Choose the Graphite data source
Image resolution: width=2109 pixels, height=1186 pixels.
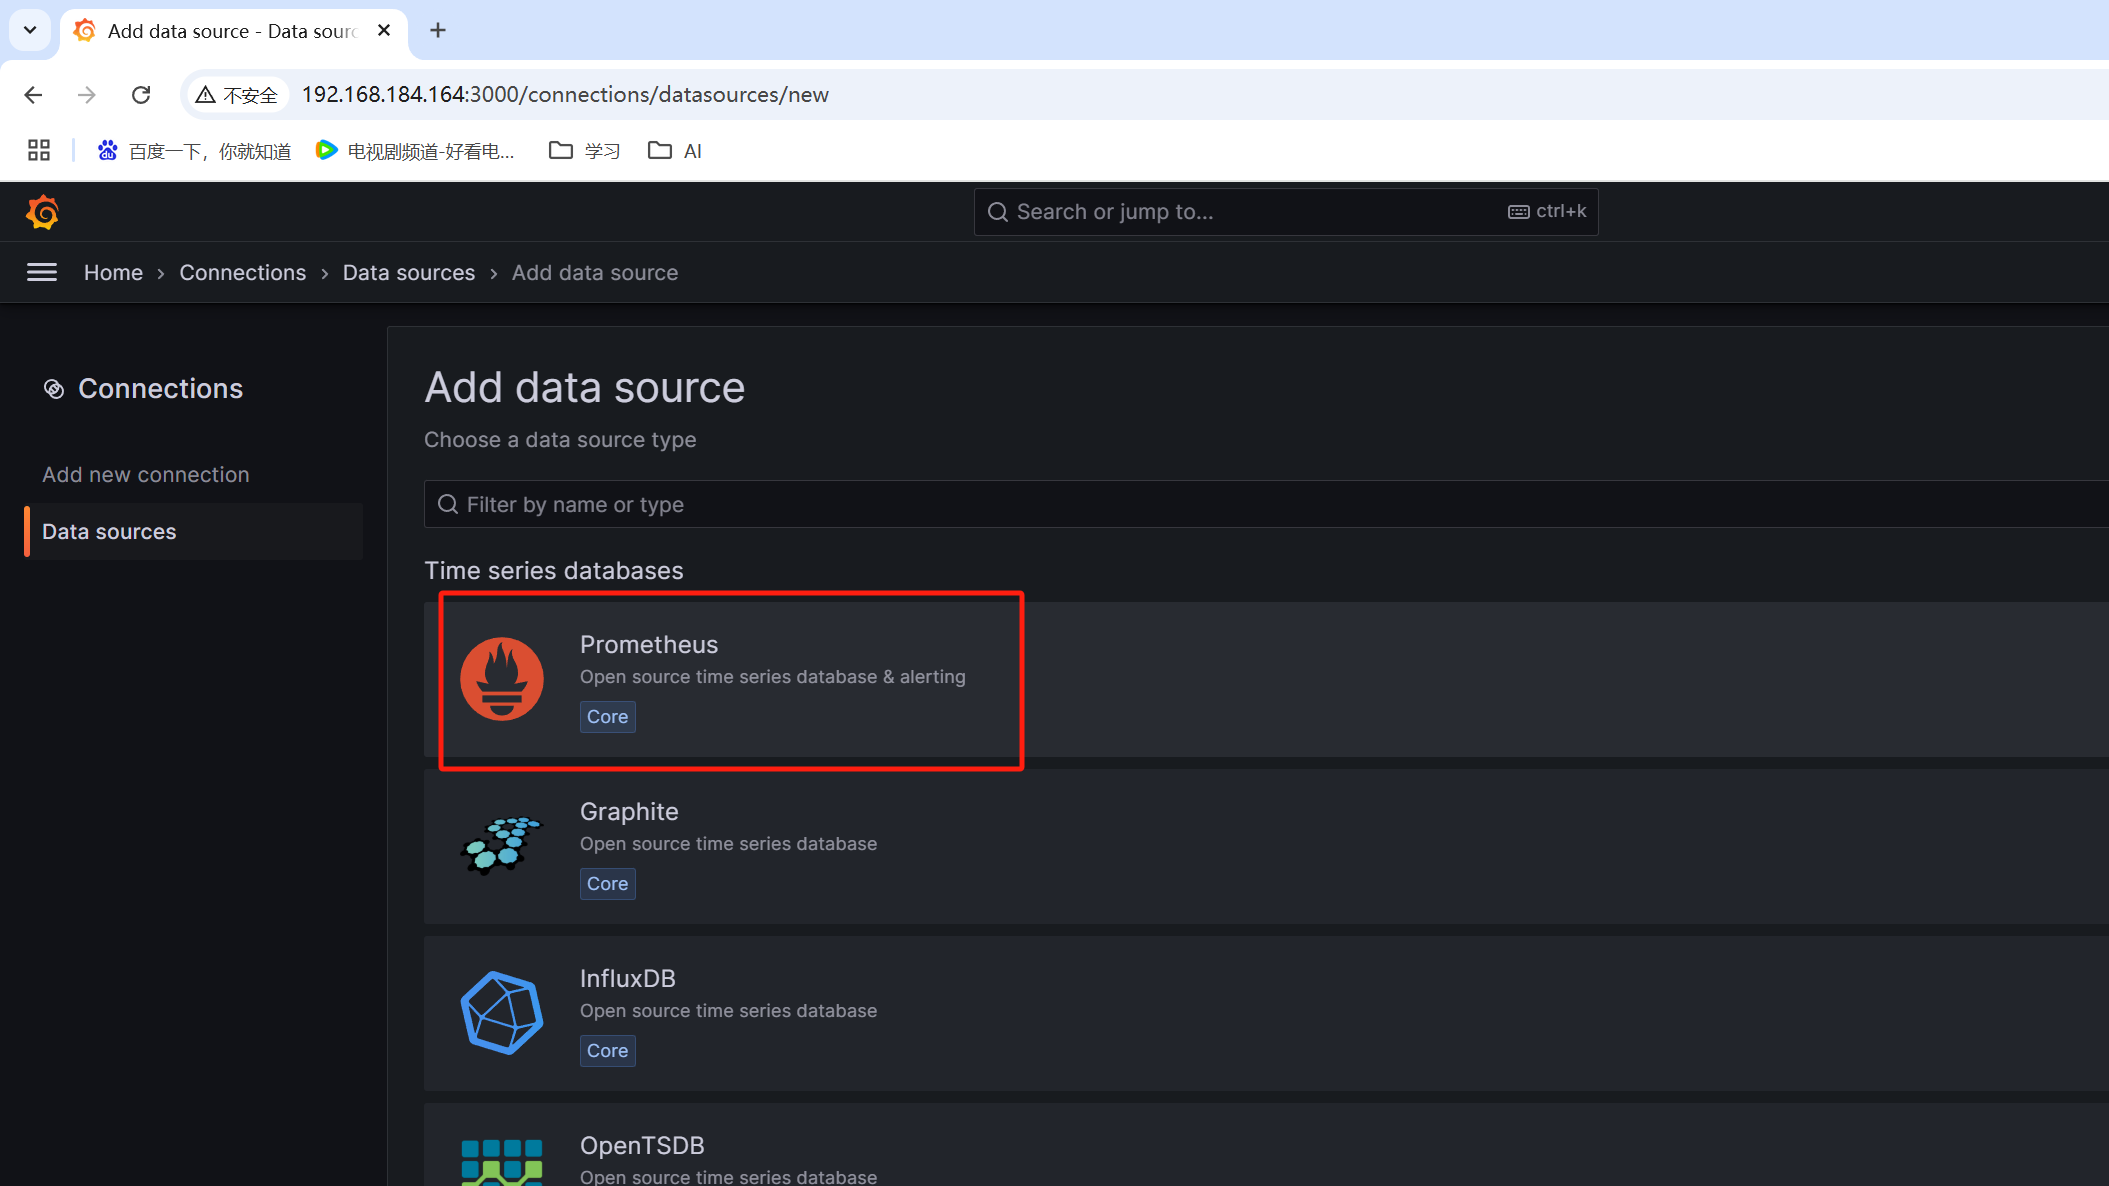click(1266, 846)
